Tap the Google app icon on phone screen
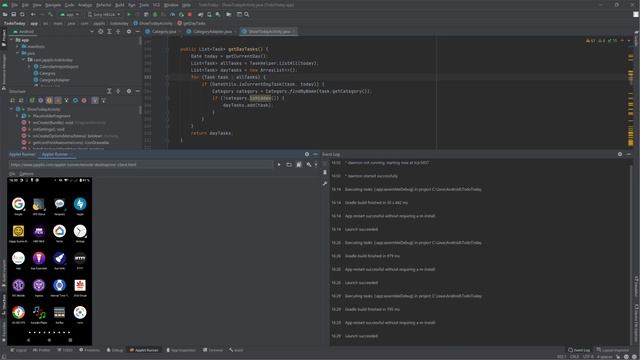The width and height of the screenshot is (640, 360). coord(18,204)
